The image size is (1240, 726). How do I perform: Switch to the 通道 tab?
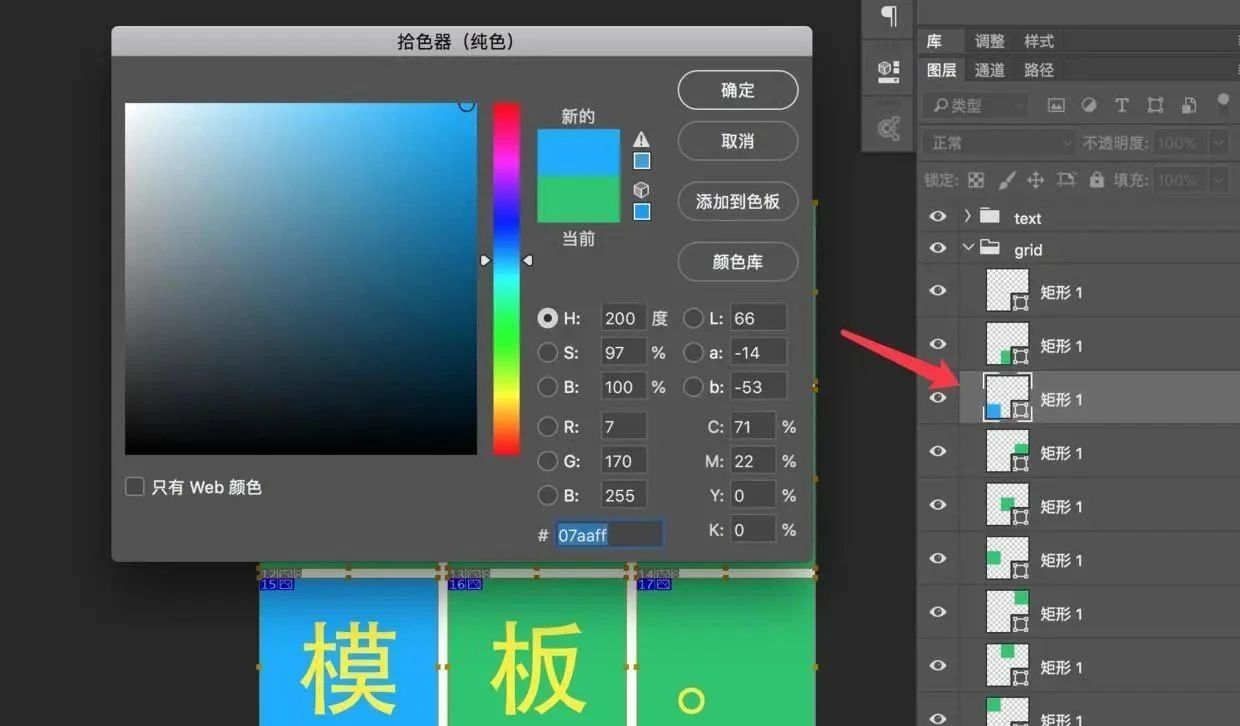(x=990, y=70)
